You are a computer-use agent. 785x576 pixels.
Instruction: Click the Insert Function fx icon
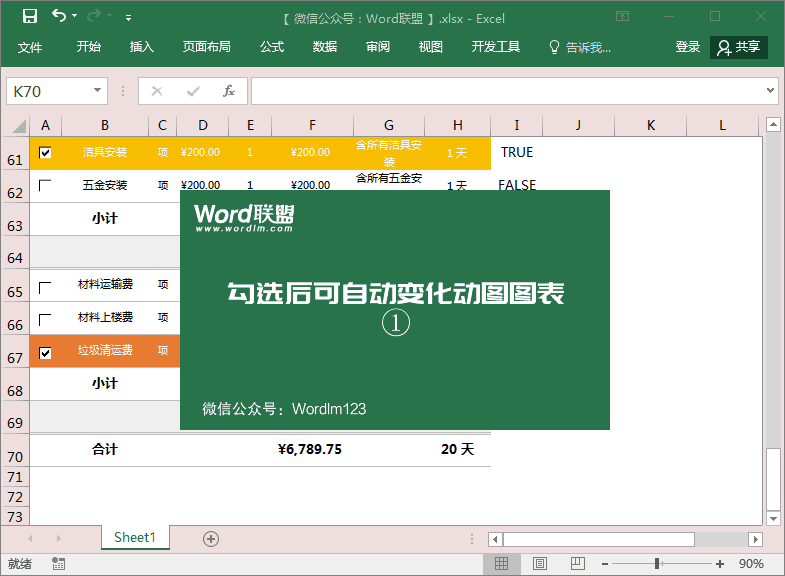[229, 91]
